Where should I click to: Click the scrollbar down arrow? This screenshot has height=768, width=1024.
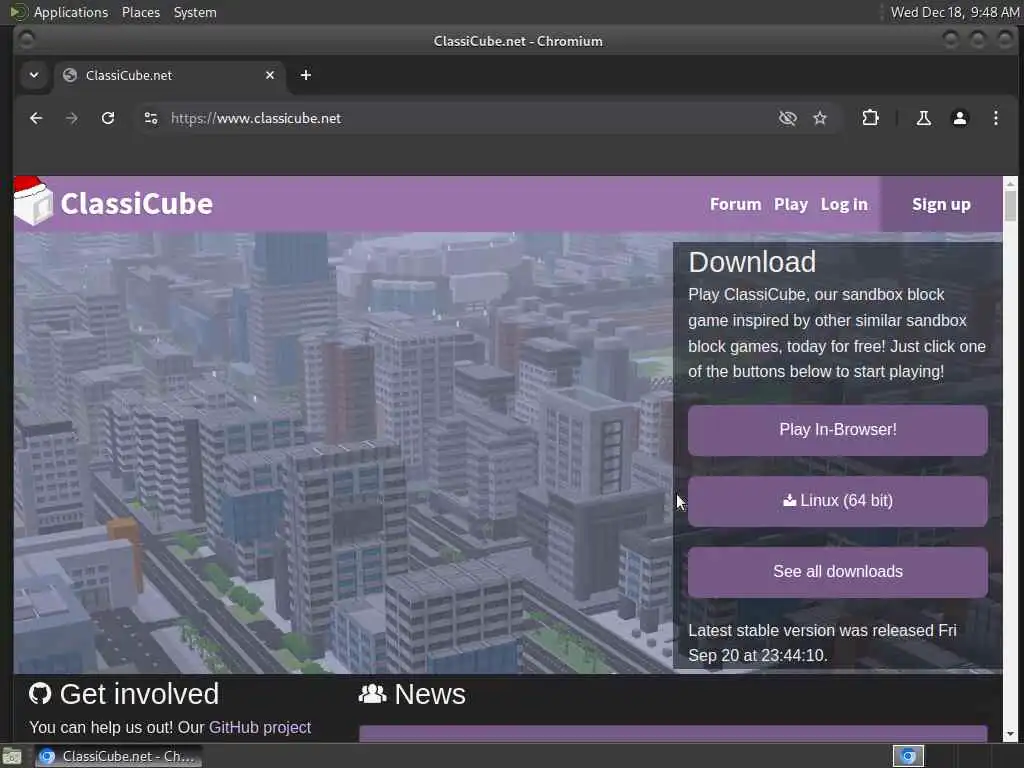(x=1010, y=735)
